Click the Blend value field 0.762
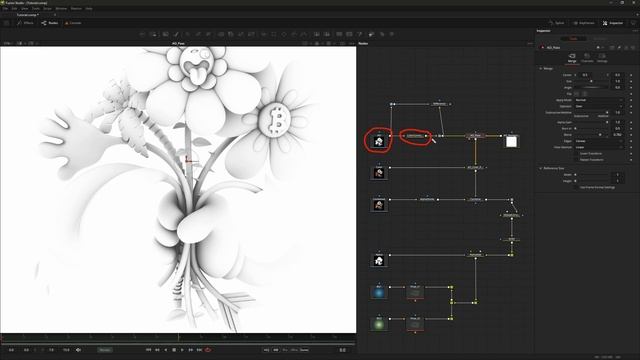Image resolution: width=640 pixels, height=360 pixels. (618, 135)
